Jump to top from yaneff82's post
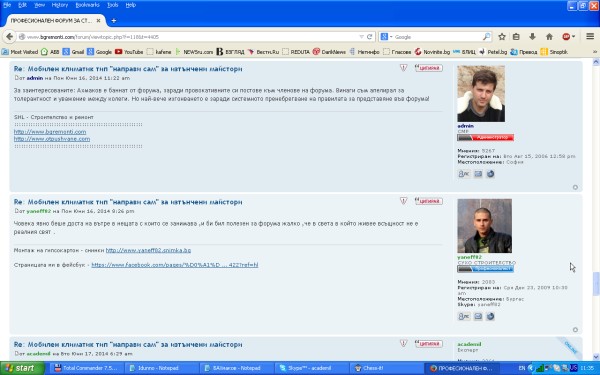The height and width of the screenshot is (375, 600). coord(575,329)
